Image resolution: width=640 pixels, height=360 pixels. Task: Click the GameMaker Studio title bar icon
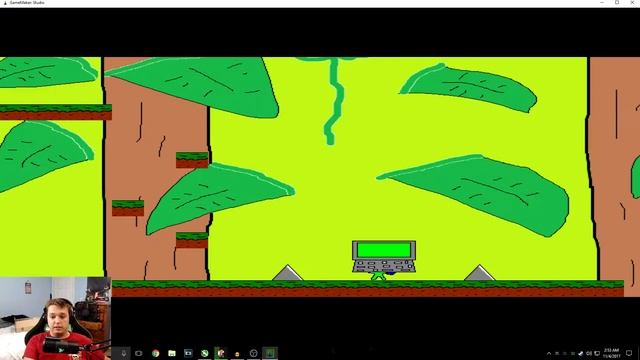click(5, 2)
